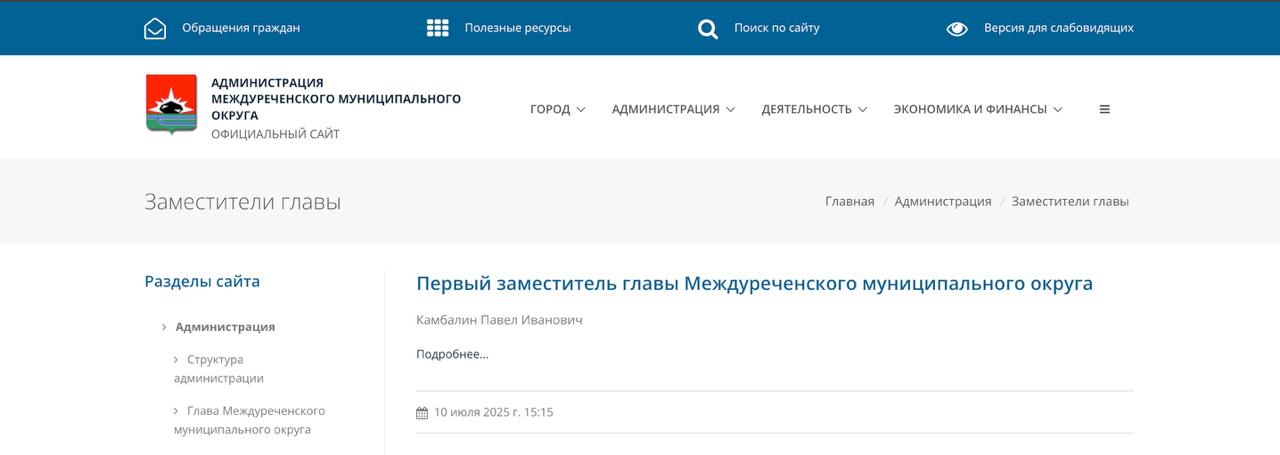Click chevron next to АДМИНИСТРАЦИЯ menu
This screenshot has width=1280, height=455.
coord(731,110)
